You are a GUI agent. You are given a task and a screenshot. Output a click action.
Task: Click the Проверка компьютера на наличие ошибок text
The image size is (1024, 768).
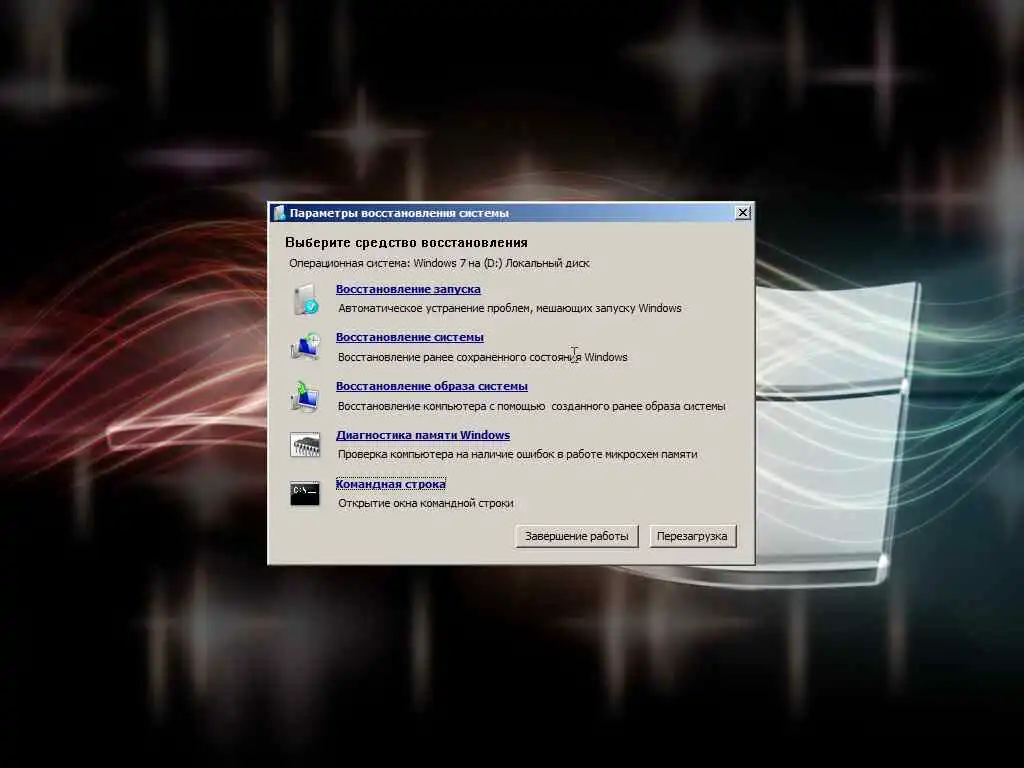(x=517, y=455)
